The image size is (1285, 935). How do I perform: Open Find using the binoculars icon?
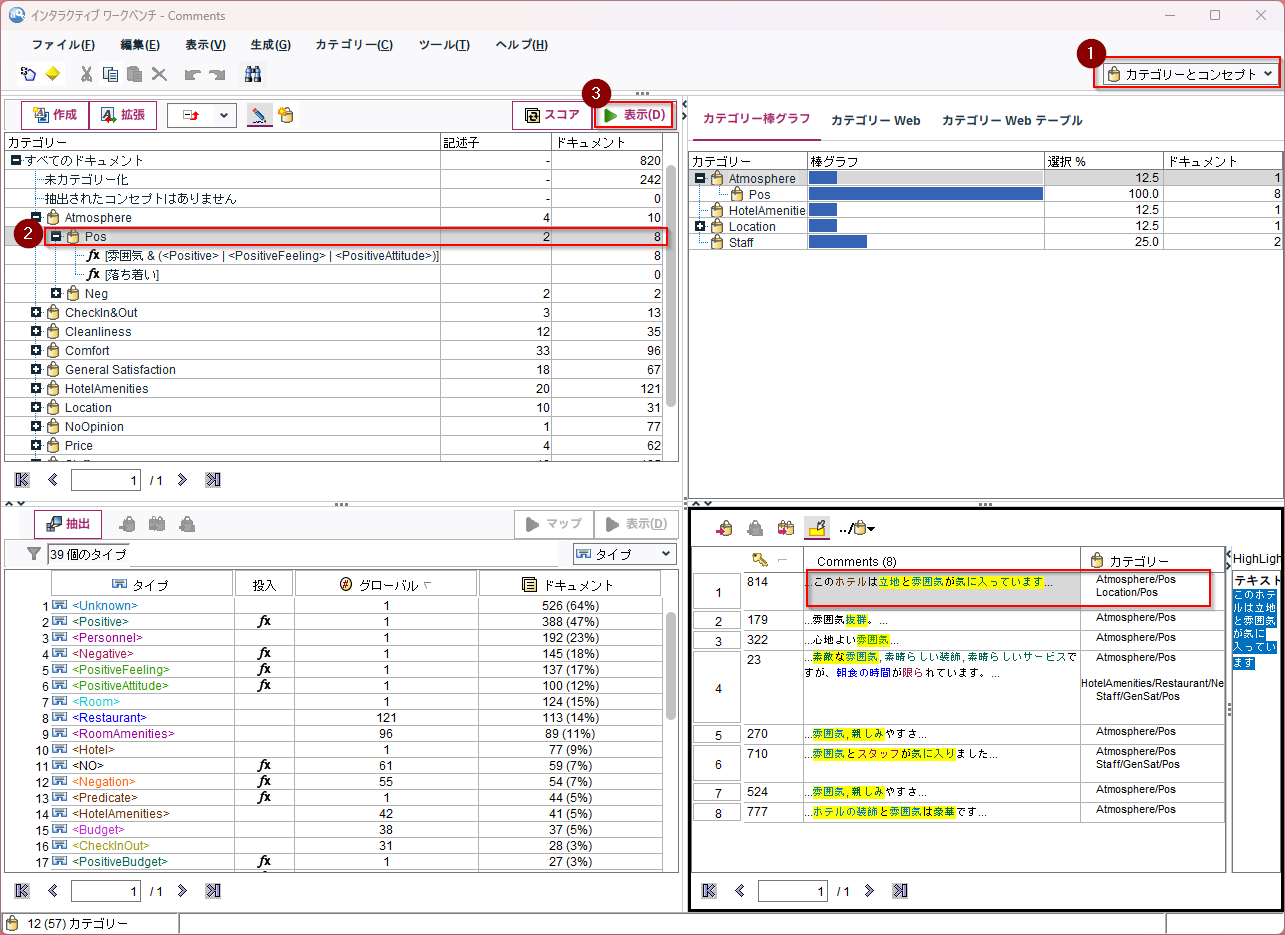point(253,74)
